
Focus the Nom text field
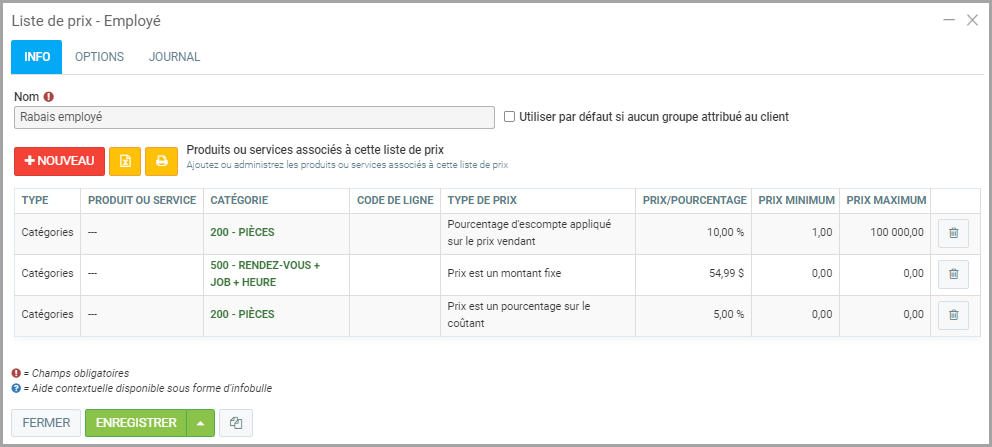pyautogui.click(x=255, y=117)
